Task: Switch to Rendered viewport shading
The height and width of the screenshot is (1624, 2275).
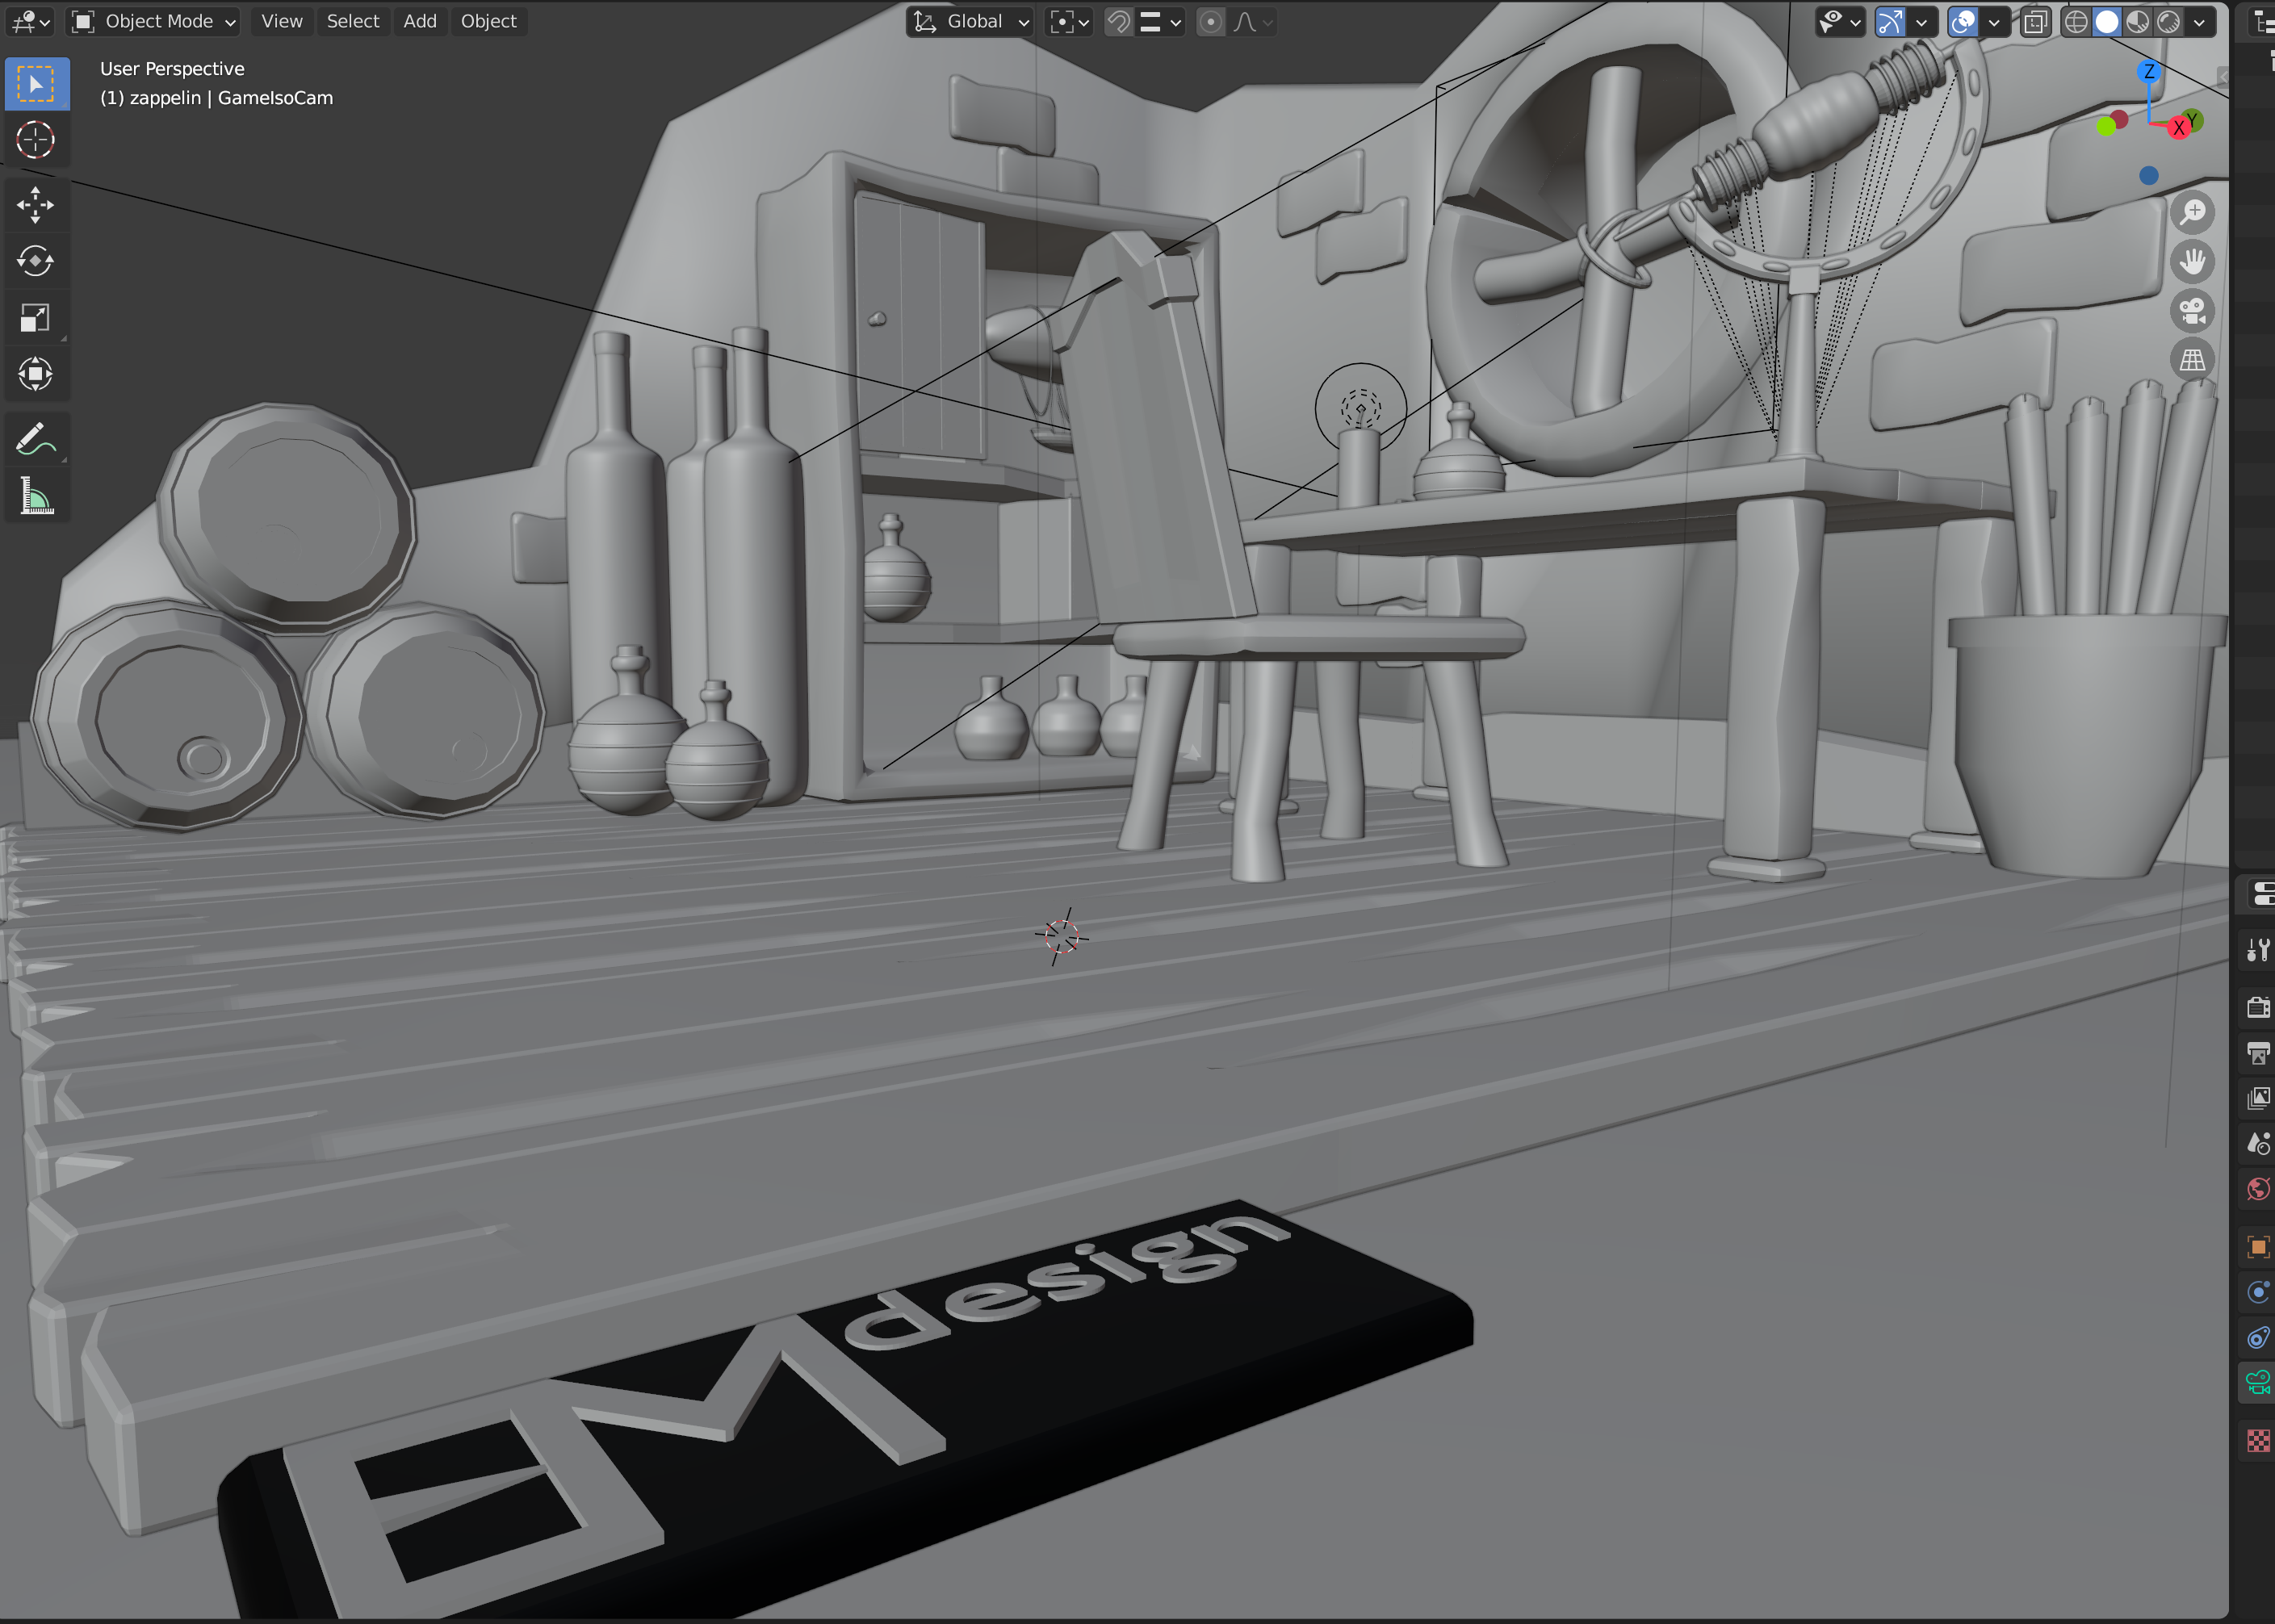Action: point(2168,22)
